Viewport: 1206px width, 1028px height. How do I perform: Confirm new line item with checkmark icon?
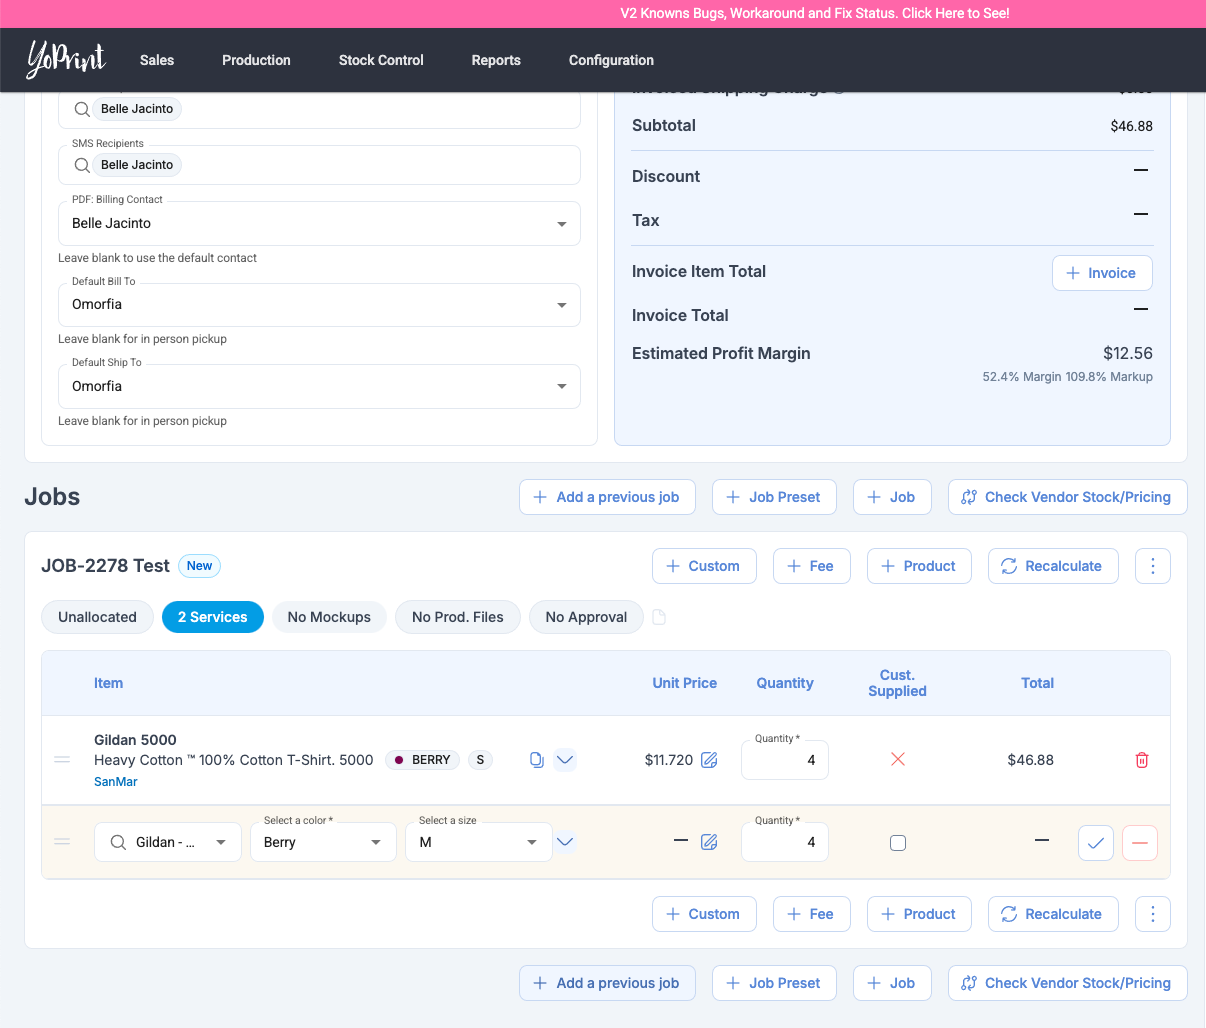pyautogui.click(x=1096, y=843)
